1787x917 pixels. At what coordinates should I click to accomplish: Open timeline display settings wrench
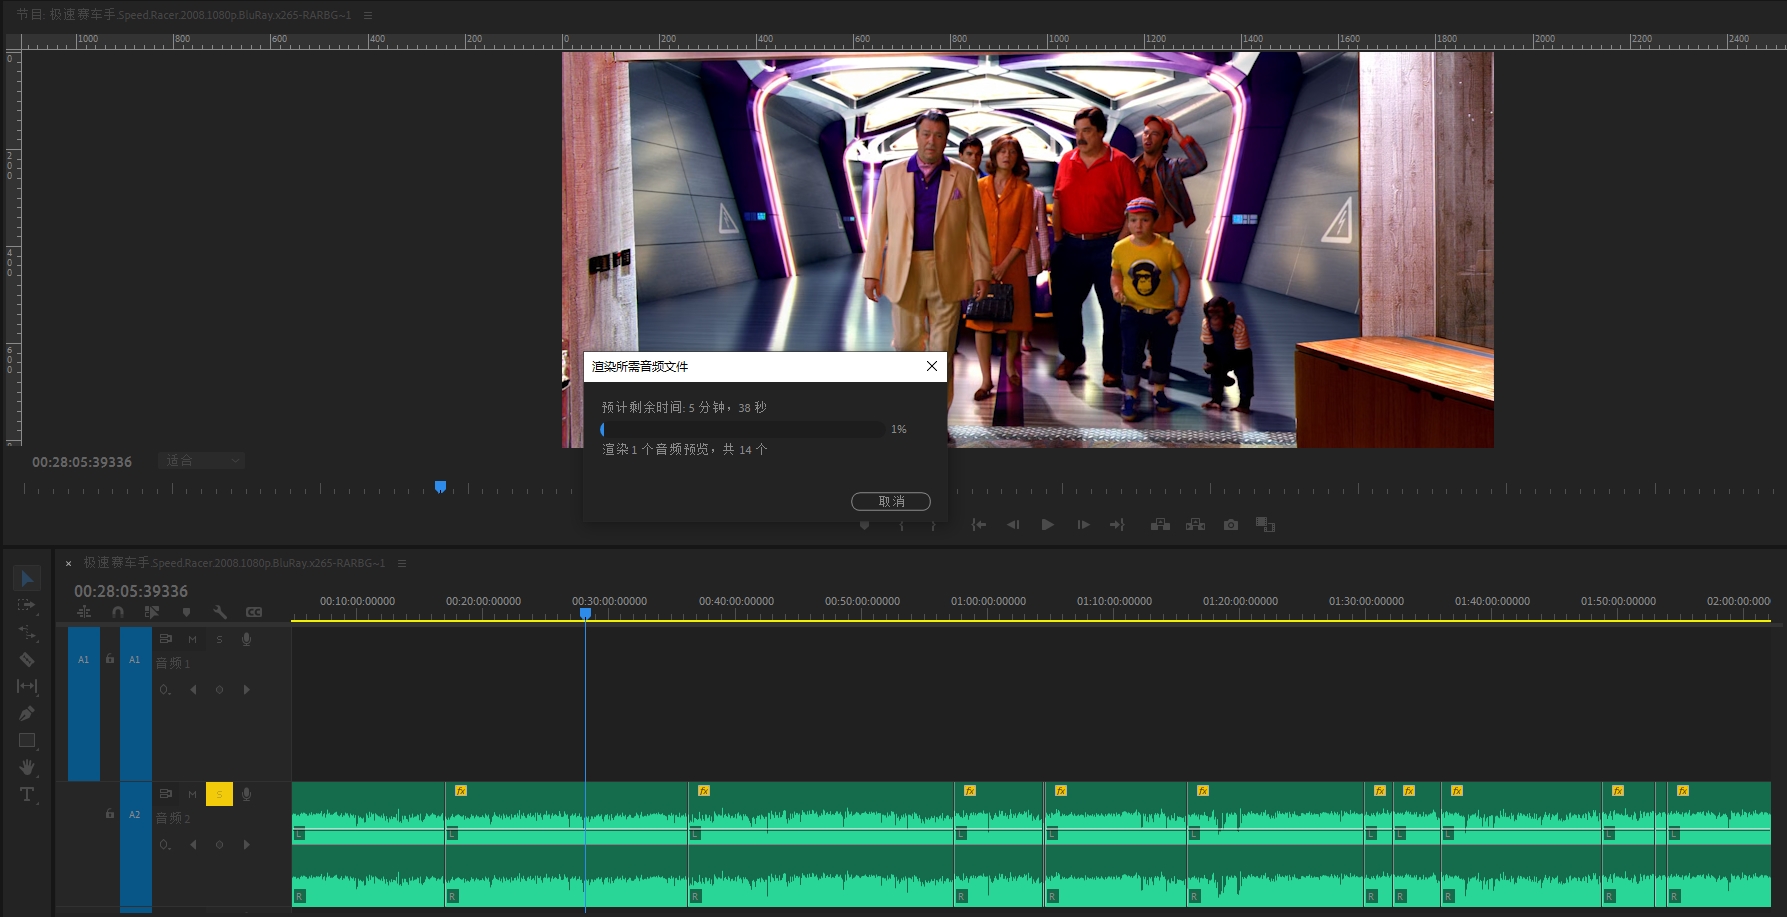[220, 612]
